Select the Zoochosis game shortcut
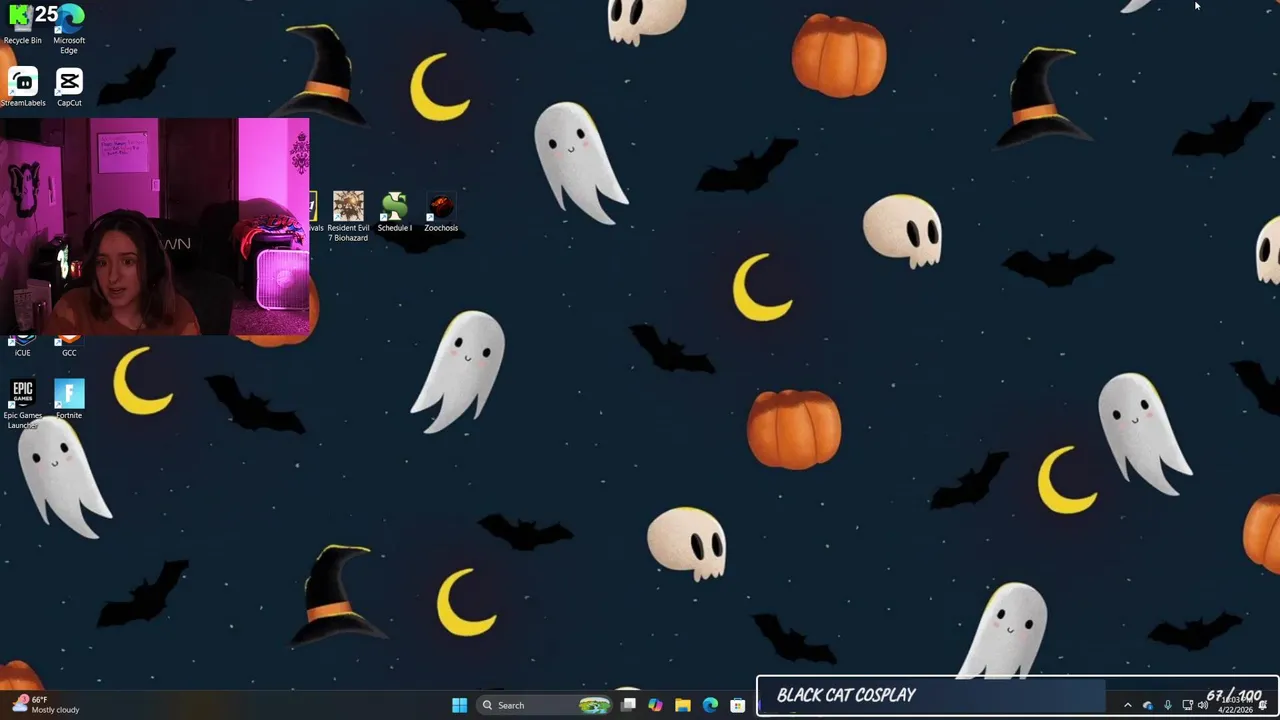This screenshot has height=720, width=1280. [x=441, y=212]
